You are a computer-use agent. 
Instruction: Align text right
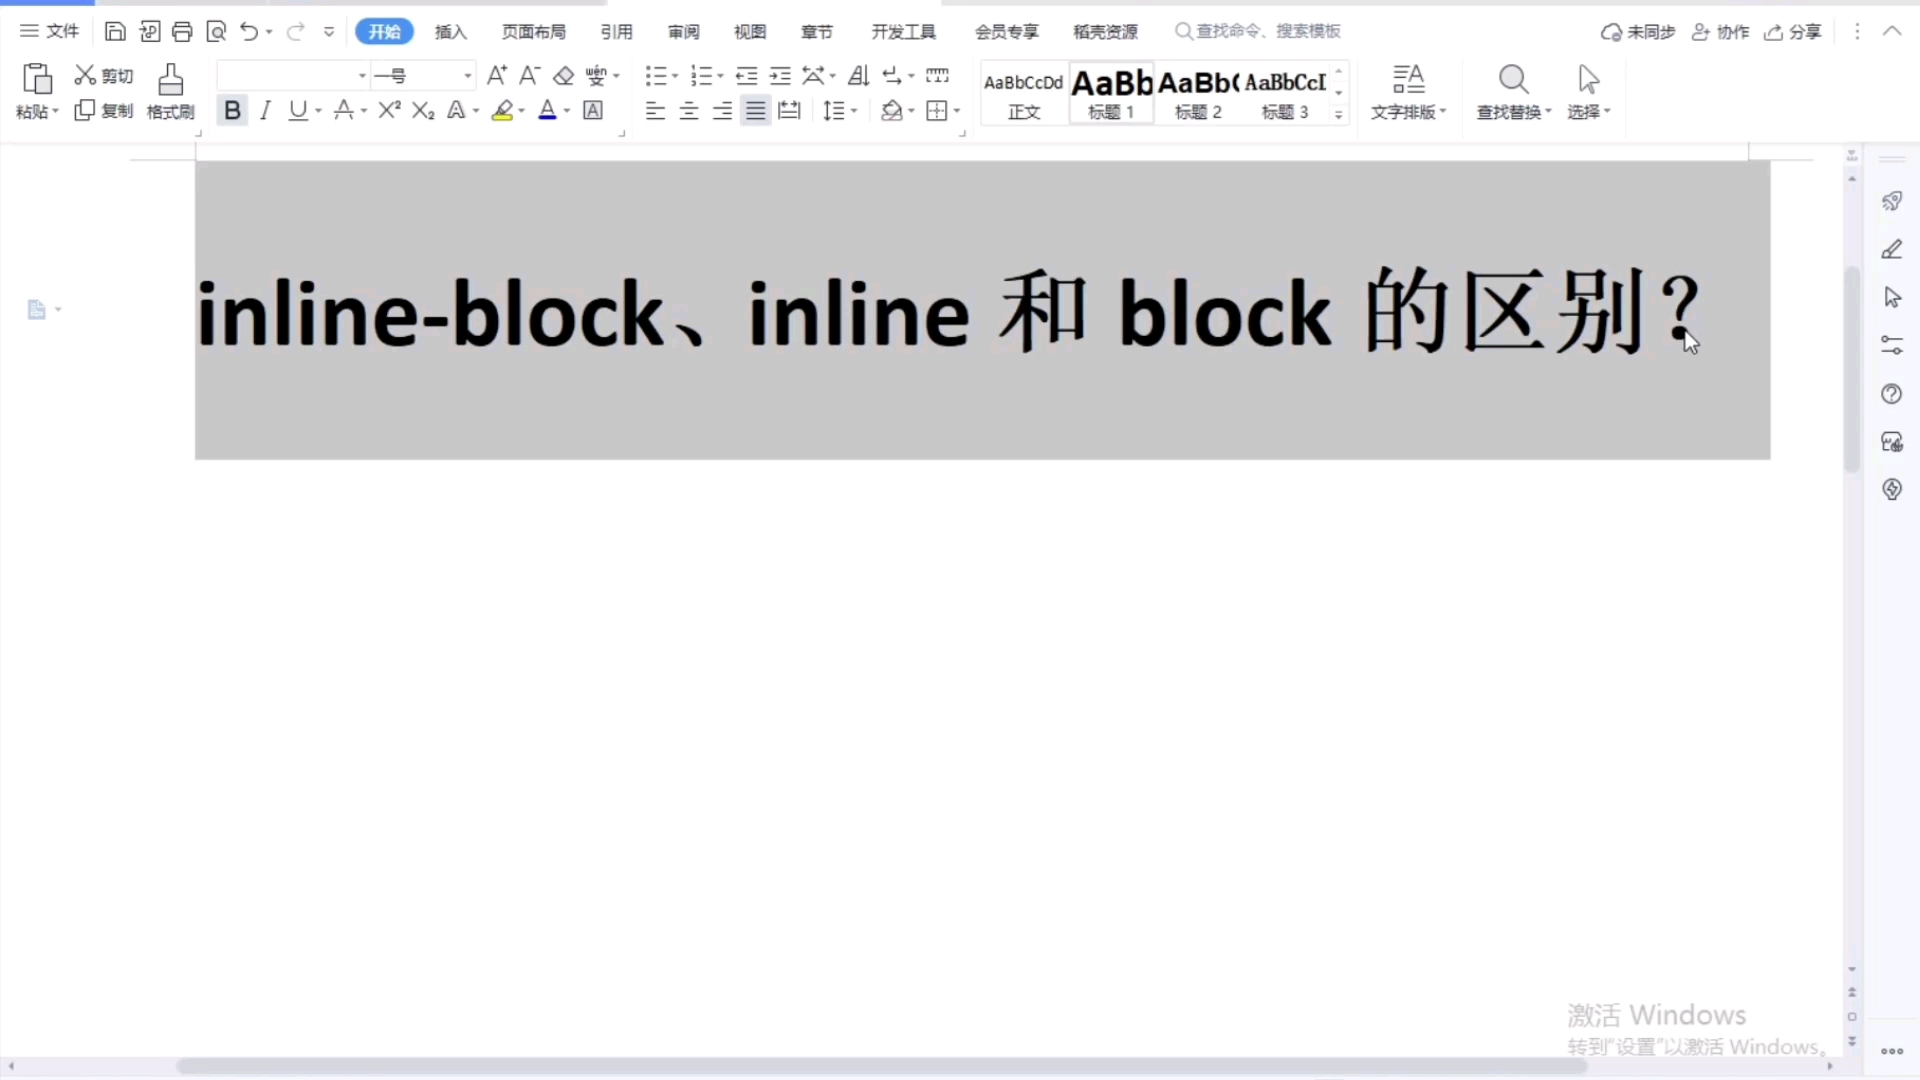point(722,111)
